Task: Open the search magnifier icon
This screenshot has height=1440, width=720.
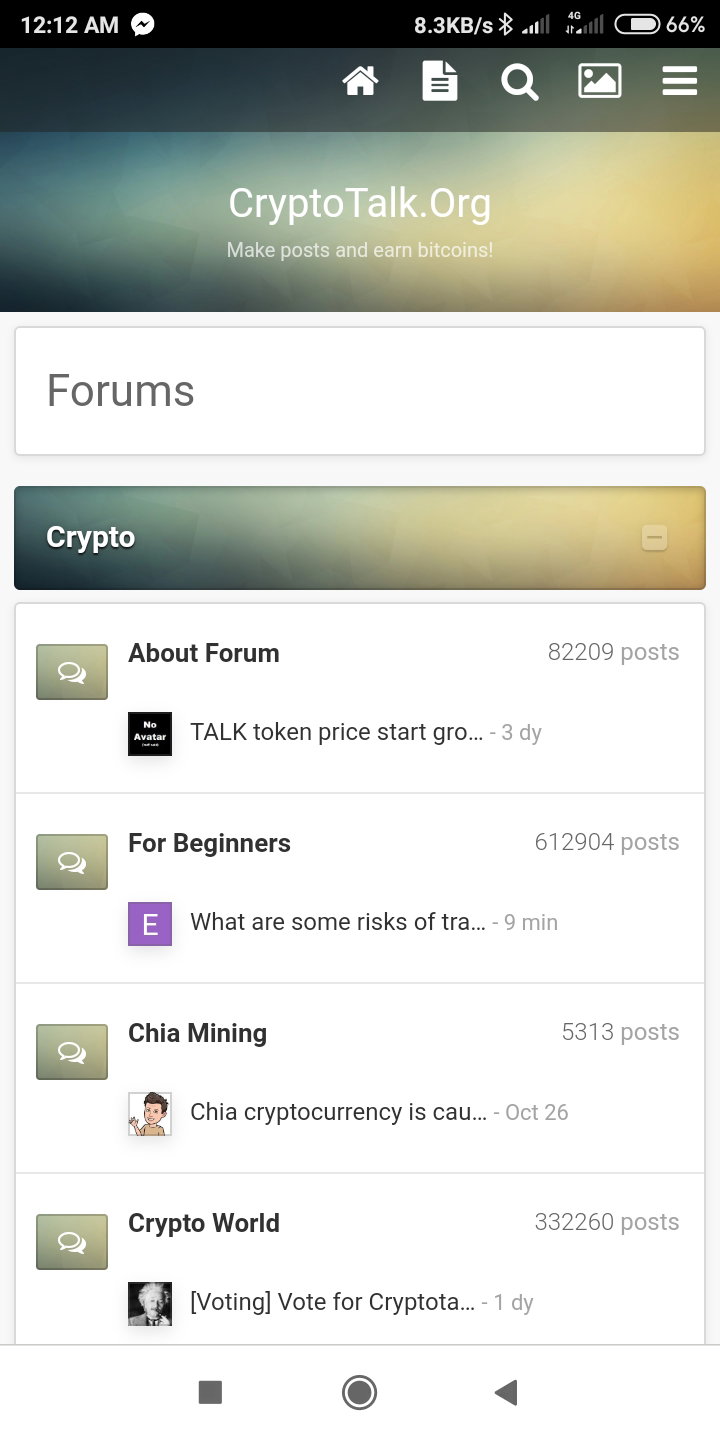Action: 520,81
